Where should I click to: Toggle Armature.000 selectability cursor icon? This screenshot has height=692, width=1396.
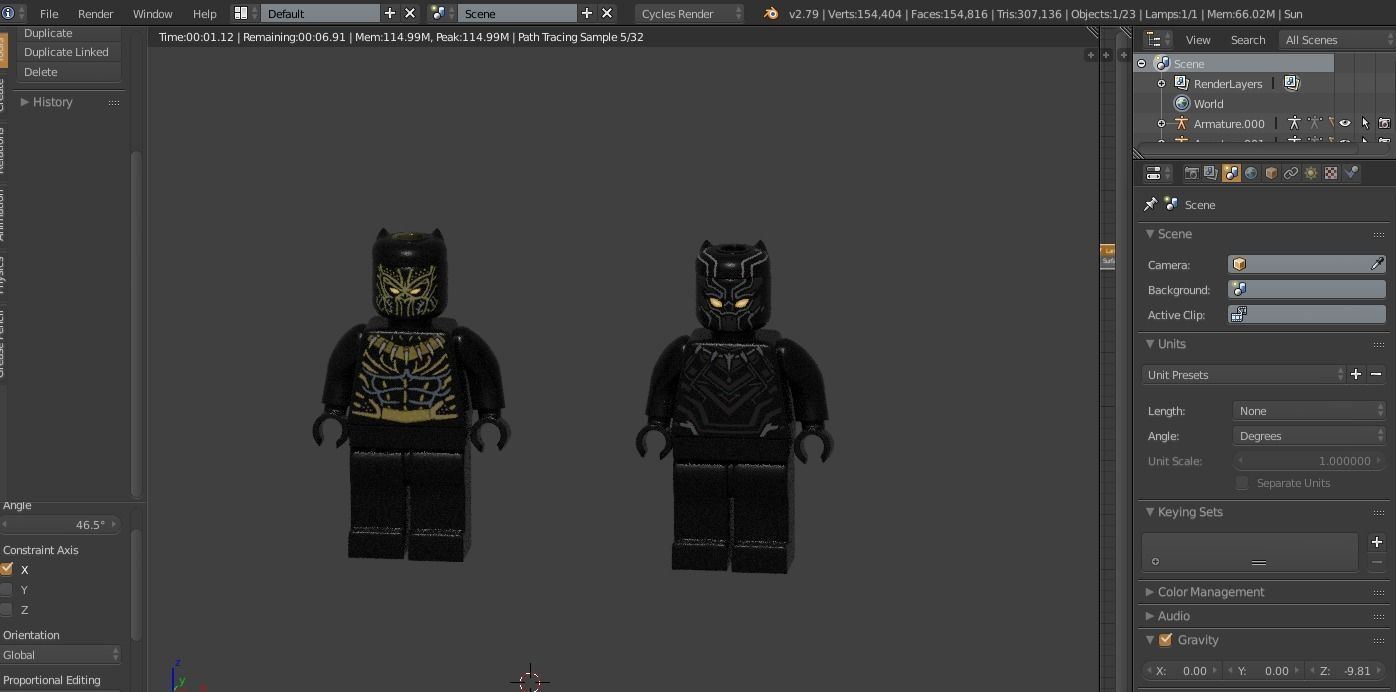(1365, 123)
